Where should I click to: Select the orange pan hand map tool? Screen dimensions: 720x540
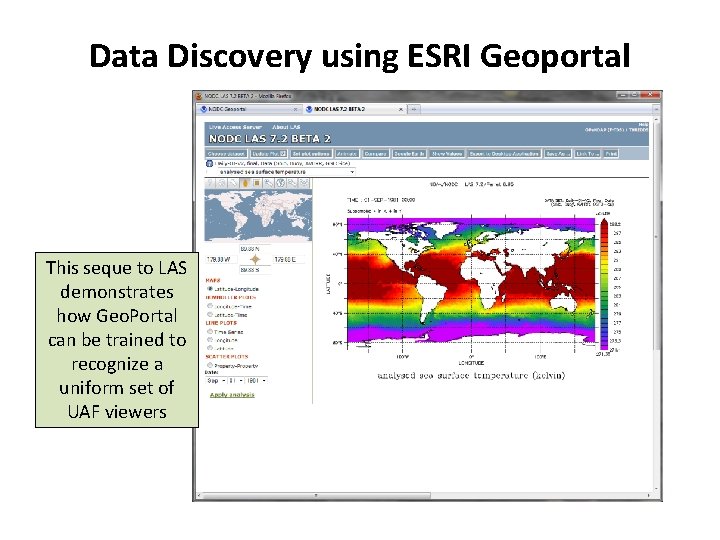tap(245, 183)
